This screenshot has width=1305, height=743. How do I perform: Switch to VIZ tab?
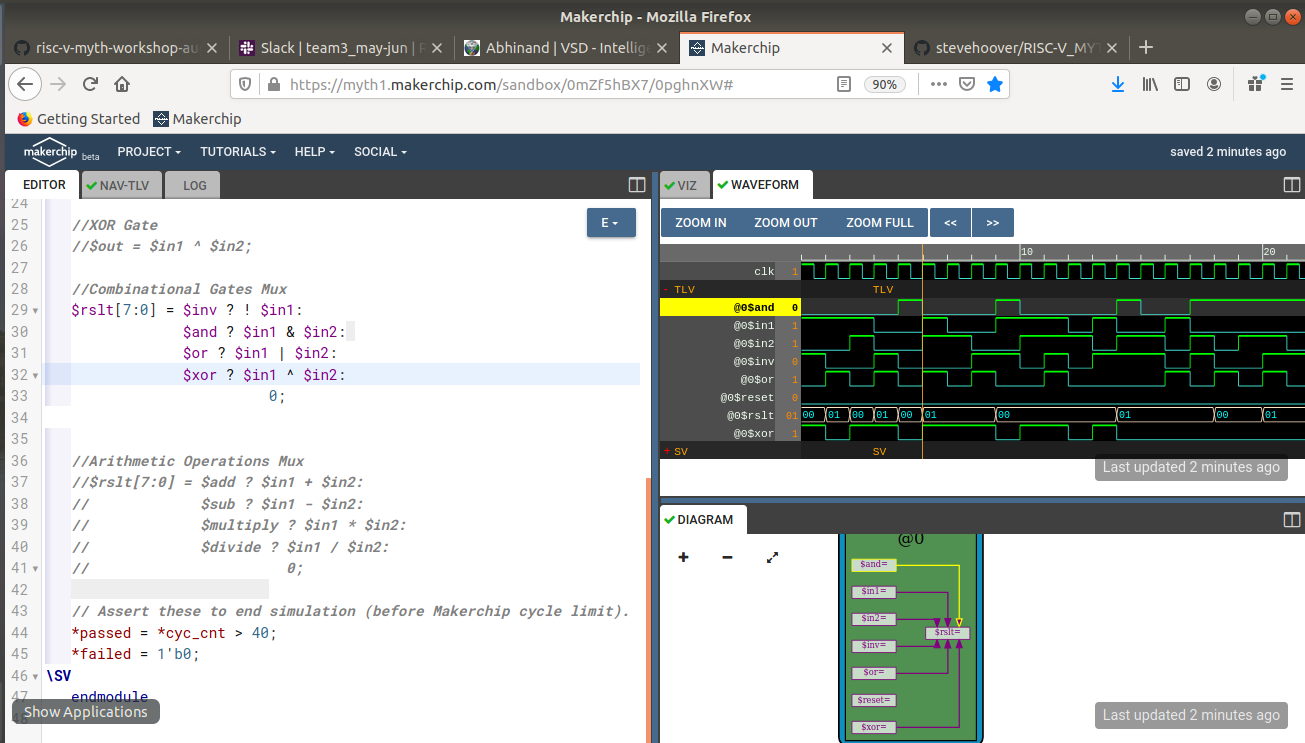(685, 185)
